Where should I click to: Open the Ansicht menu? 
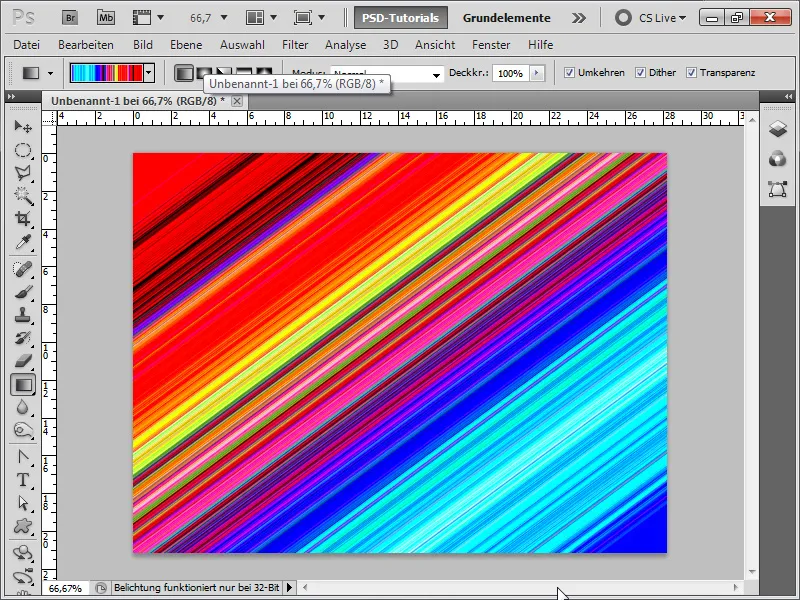coord(435,45)
